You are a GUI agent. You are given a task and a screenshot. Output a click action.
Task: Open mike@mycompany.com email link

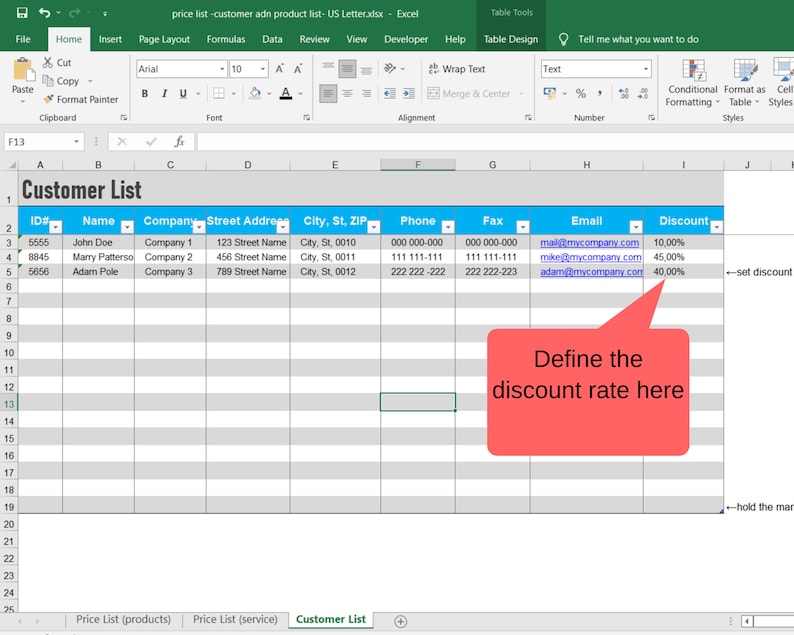click(590, 257)
